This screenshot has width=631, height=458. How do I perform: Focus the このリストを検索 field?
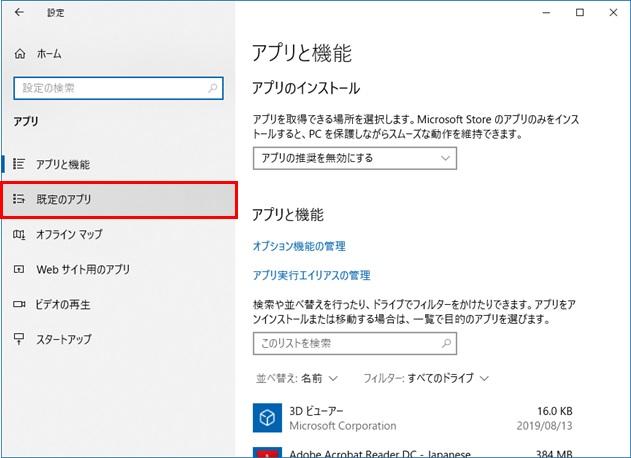(355, 343)
